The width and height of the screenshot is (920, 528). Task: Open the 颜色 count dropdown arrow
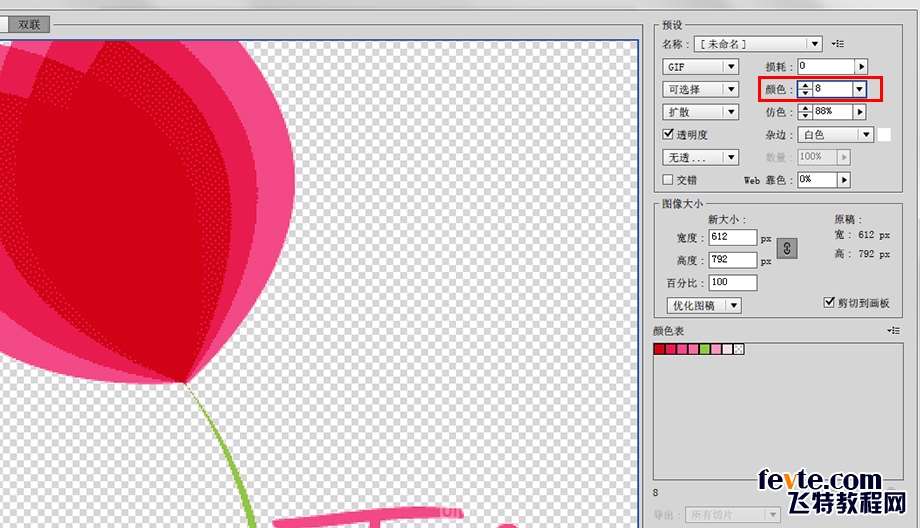coord(860,89)
